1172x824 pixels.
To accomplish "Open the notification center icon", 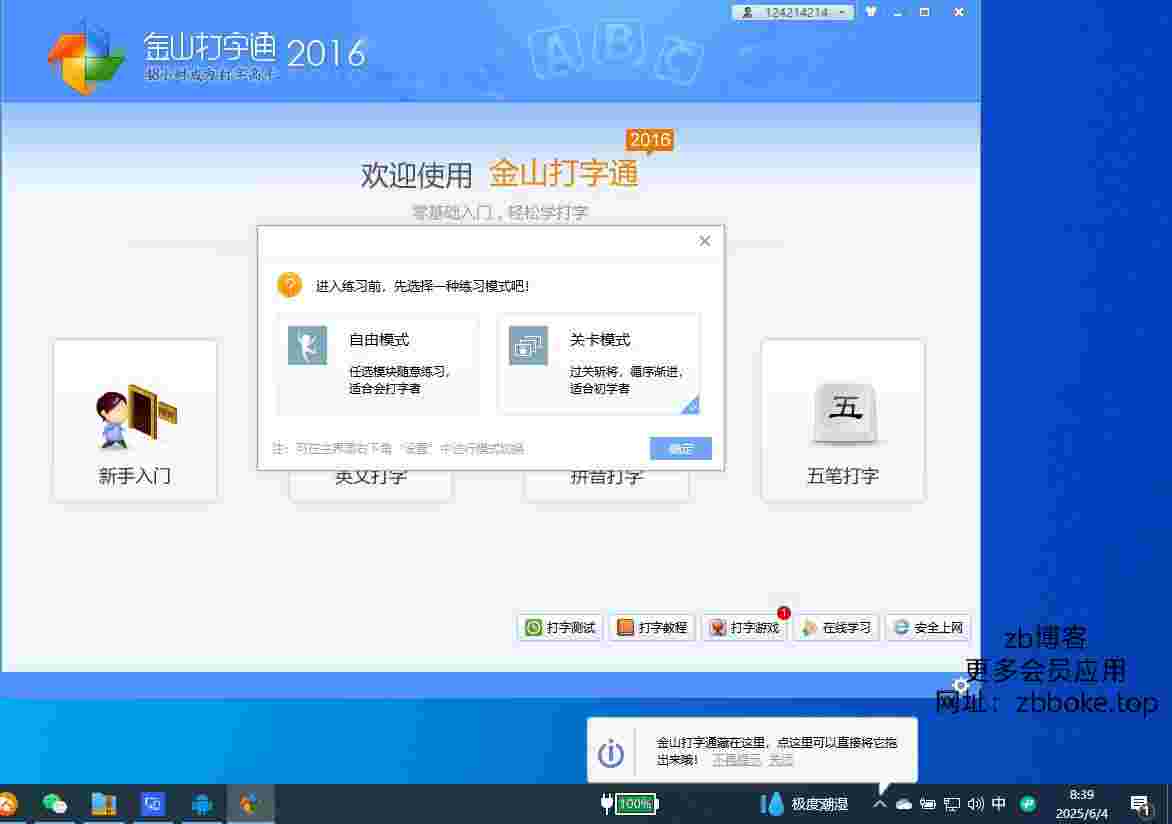I will click(x=1139, y=805).
